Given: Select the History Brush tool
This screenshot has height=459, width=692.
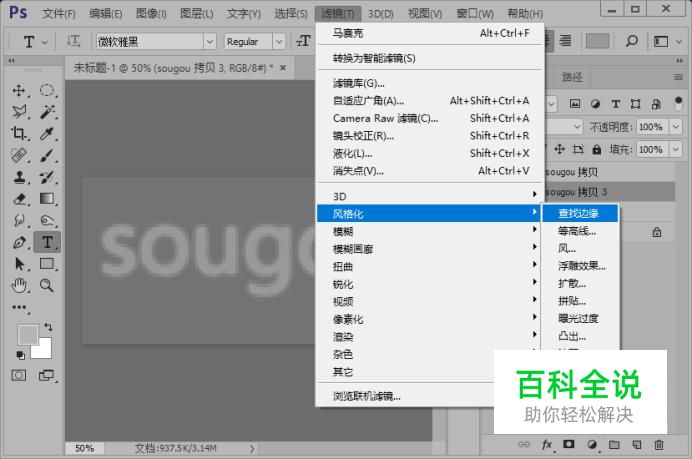Looking at the screenshot, I should point(47,177).
